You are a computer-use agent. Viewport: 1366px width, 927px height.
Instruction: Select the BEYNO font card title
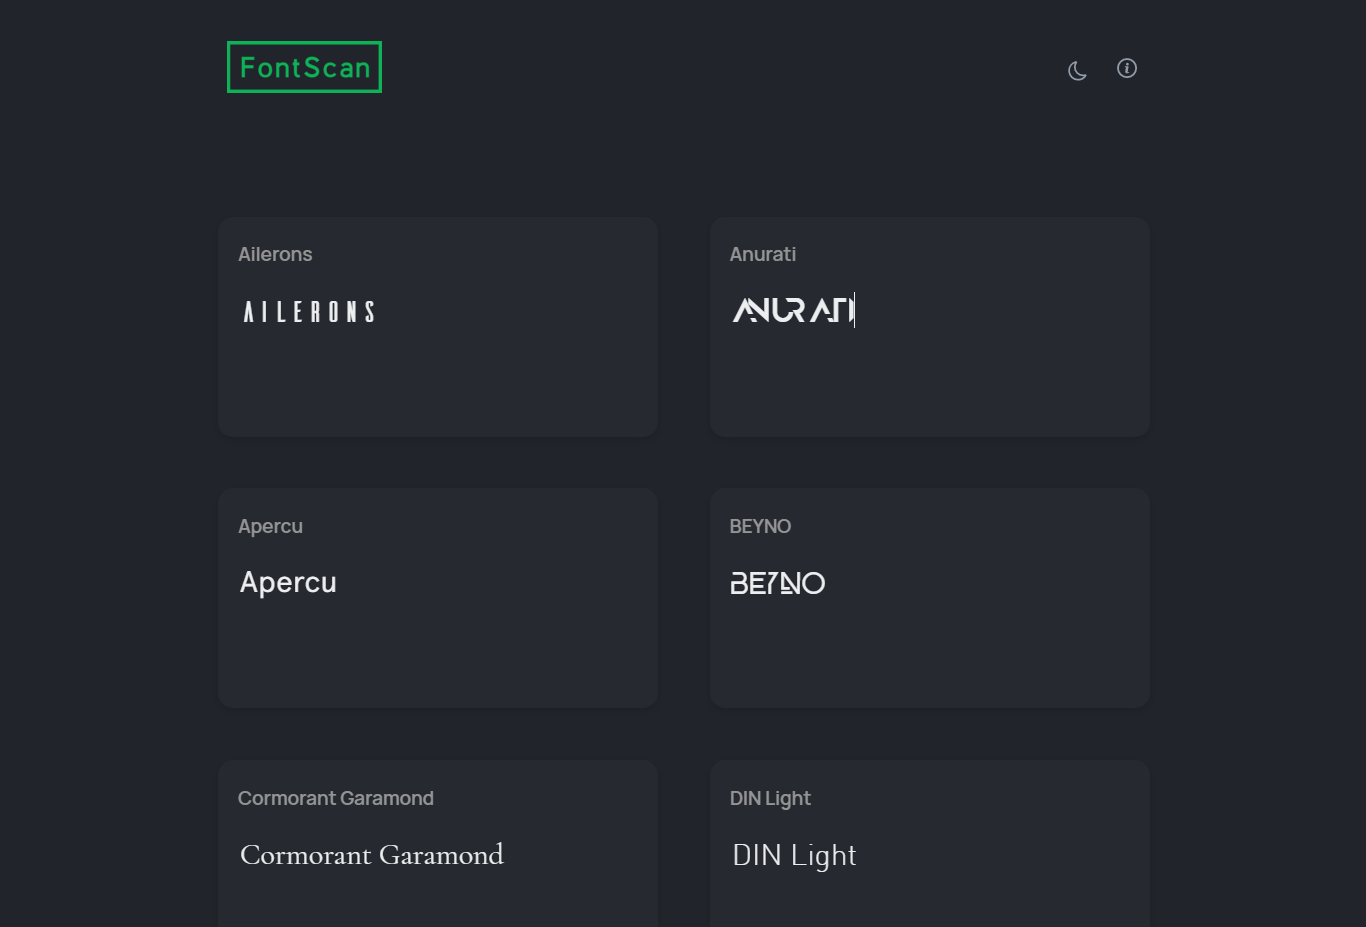coord(760,526)
